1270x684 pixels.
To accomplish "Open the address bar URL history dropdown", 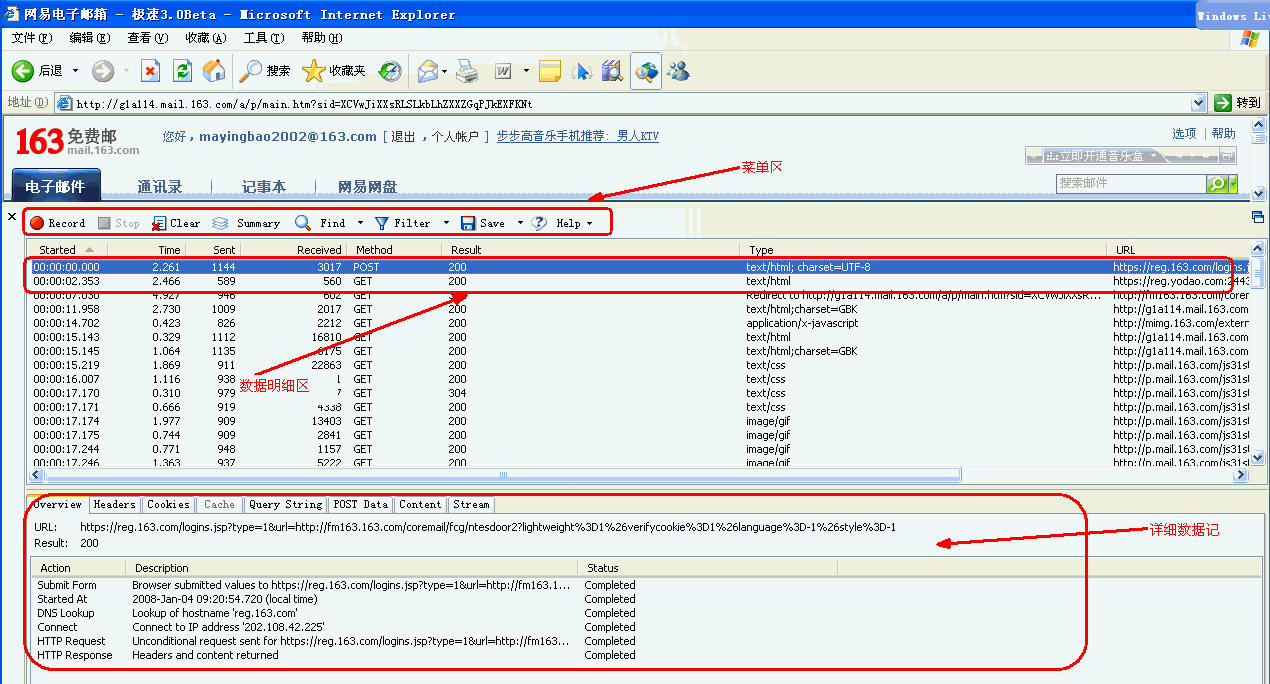I will (1198, 102).
